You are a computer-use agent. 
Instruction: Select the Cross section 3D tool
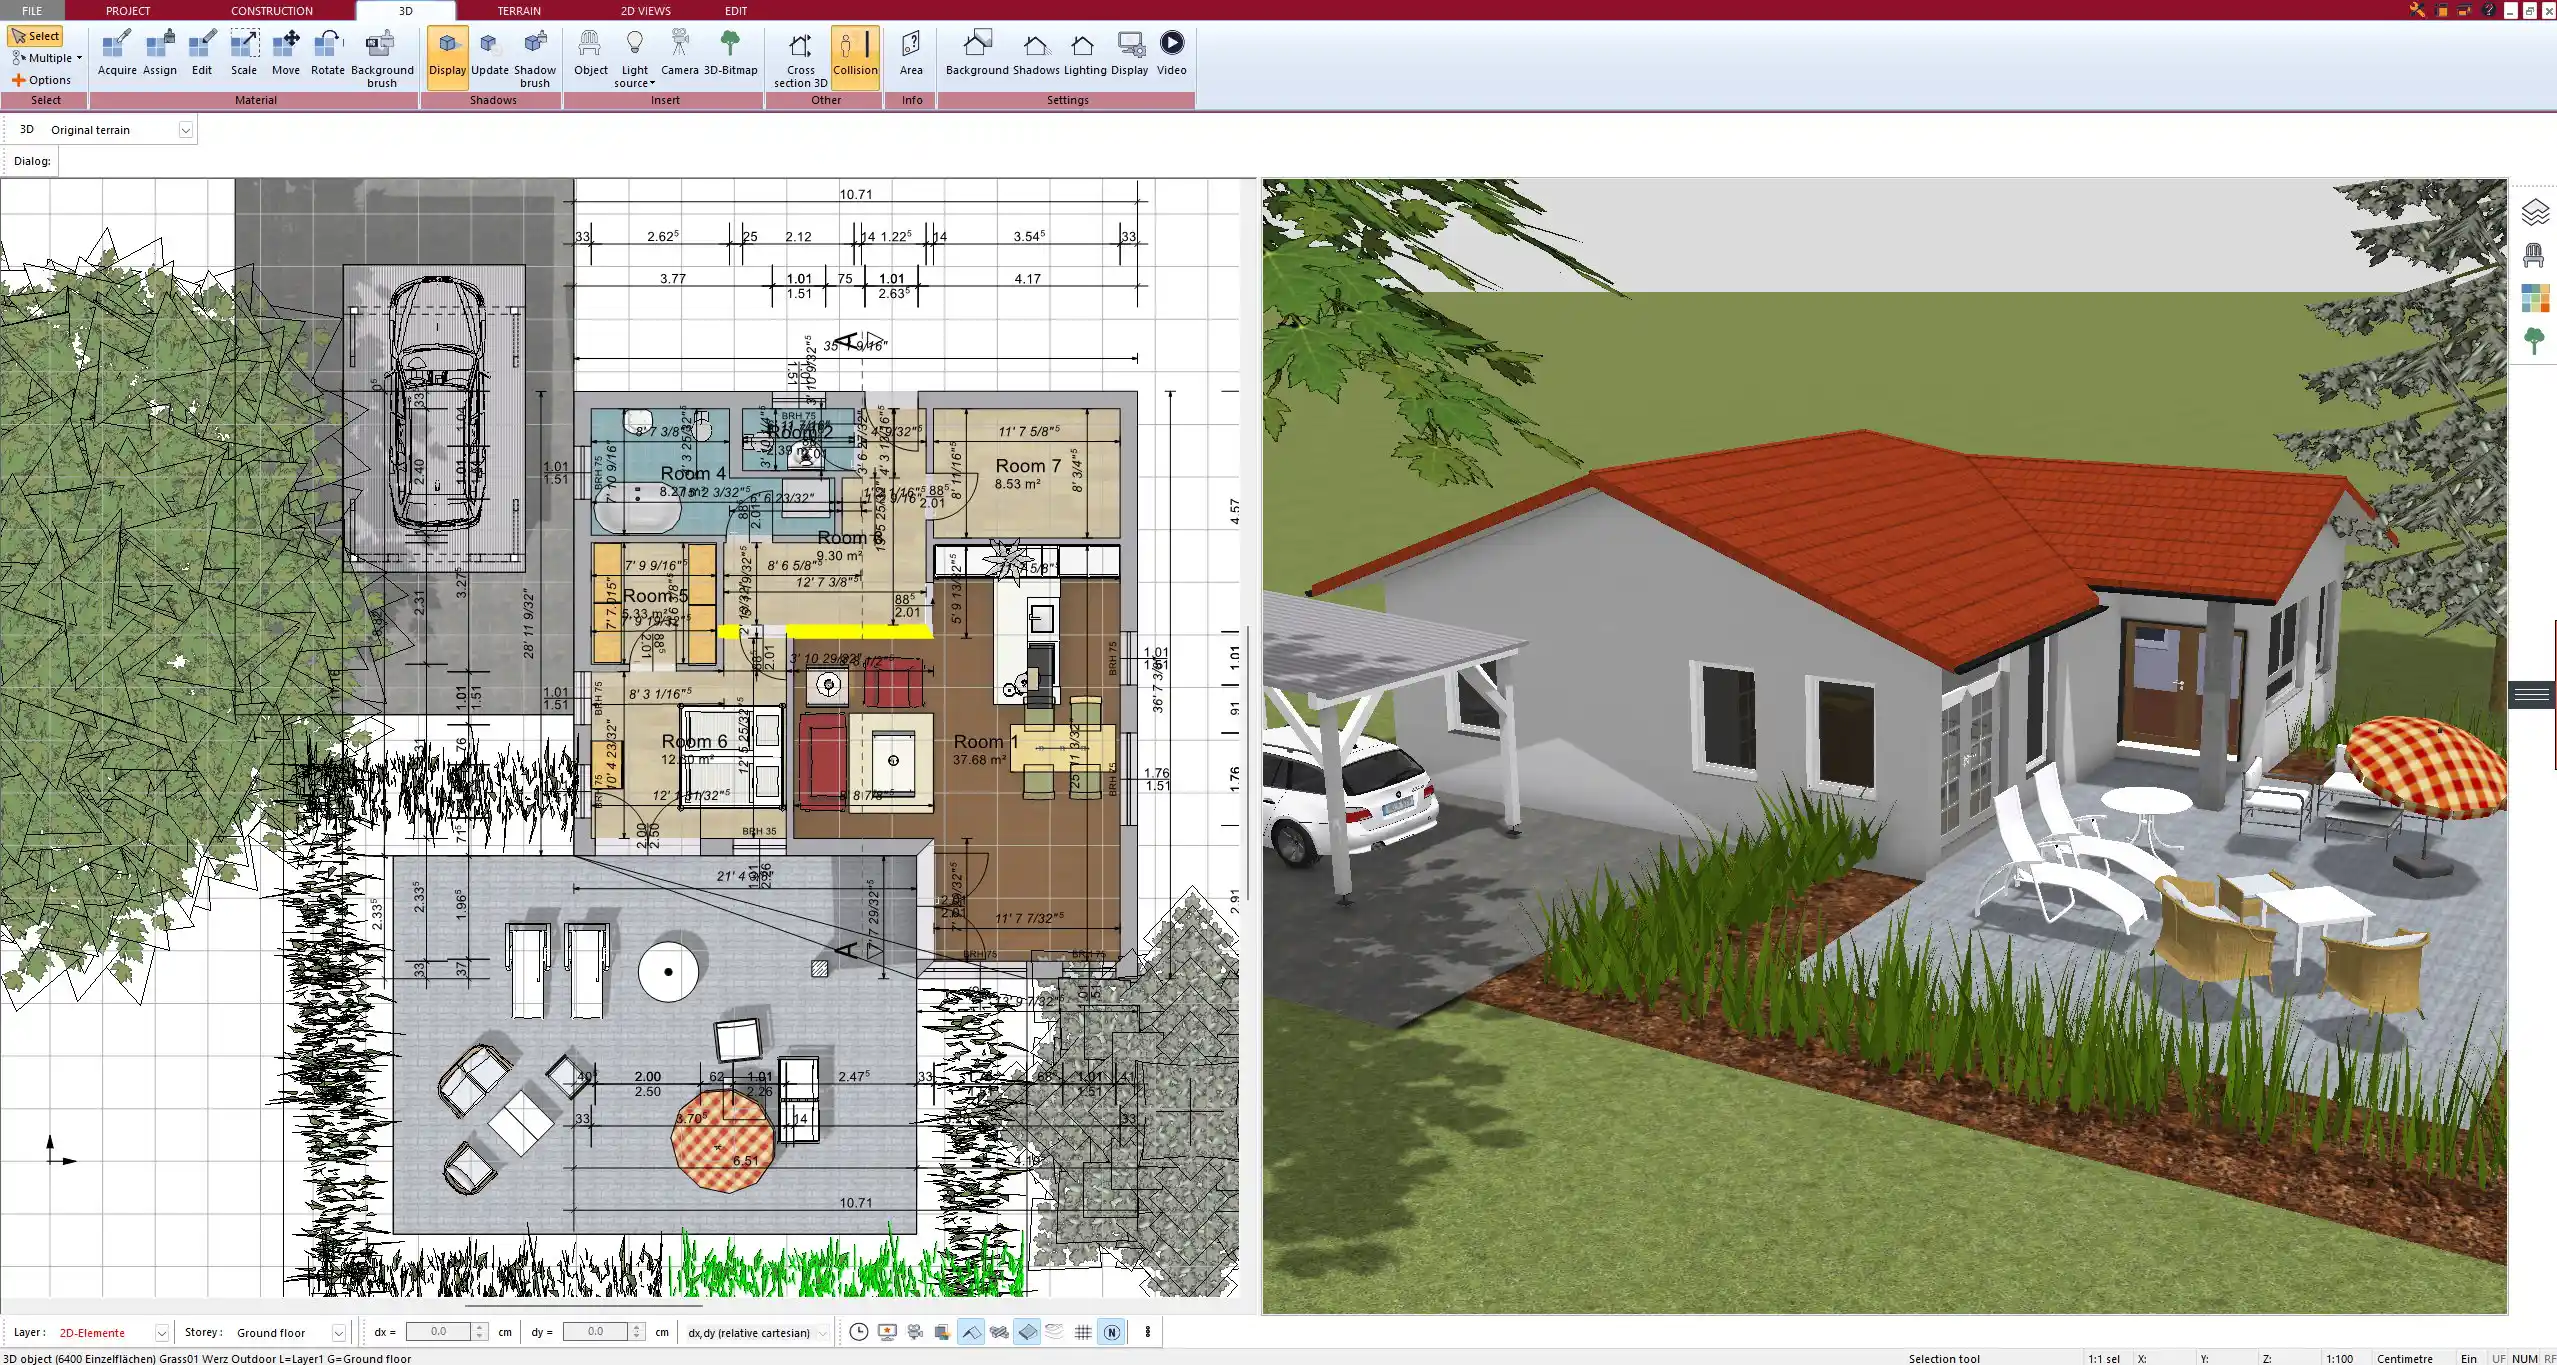click(x=800, y=57)
